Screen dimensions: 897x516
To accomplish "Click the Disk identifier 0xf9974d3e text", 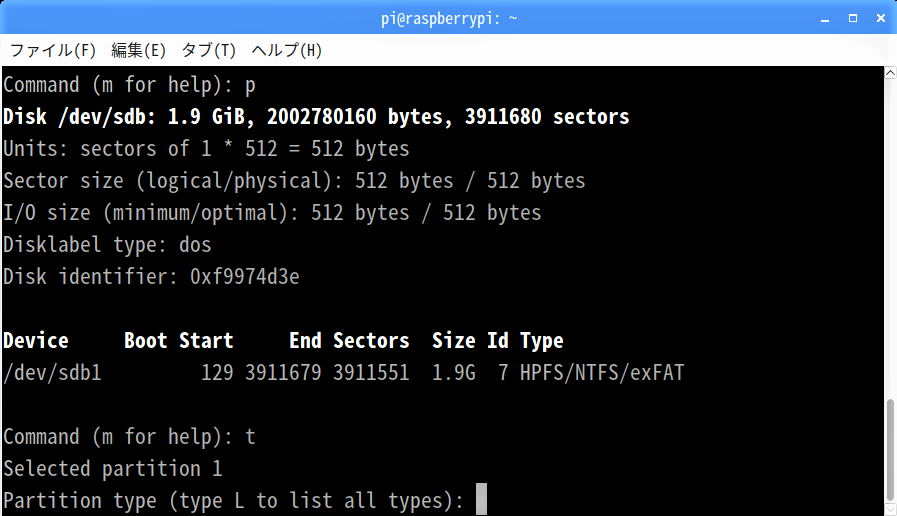I will coord(151,277).
